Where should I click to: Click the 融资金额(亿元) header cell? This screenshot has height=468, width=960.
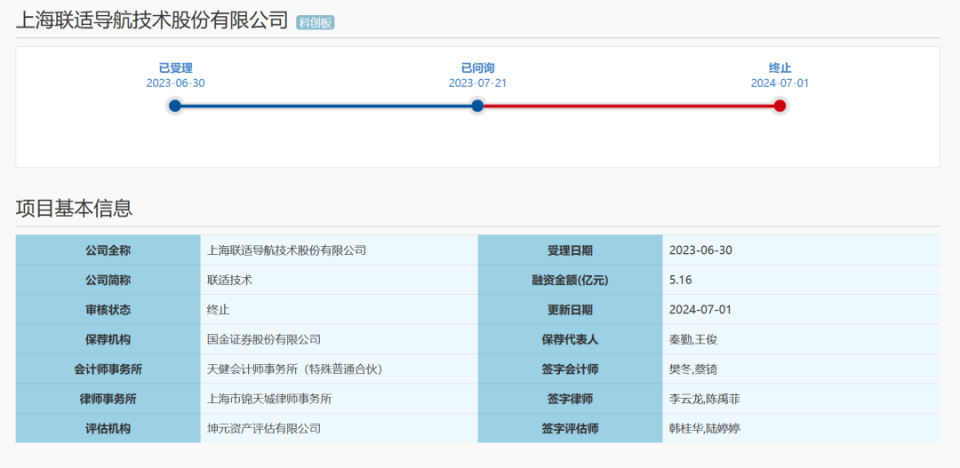[x=570, y=280]
